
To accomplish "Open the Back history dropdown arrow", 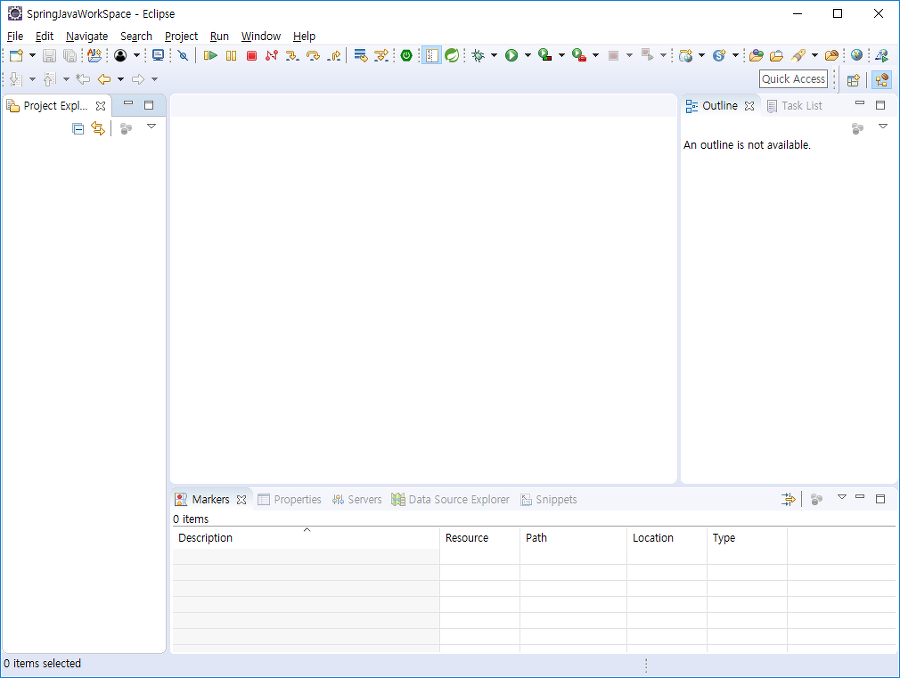I will [121, 79].
